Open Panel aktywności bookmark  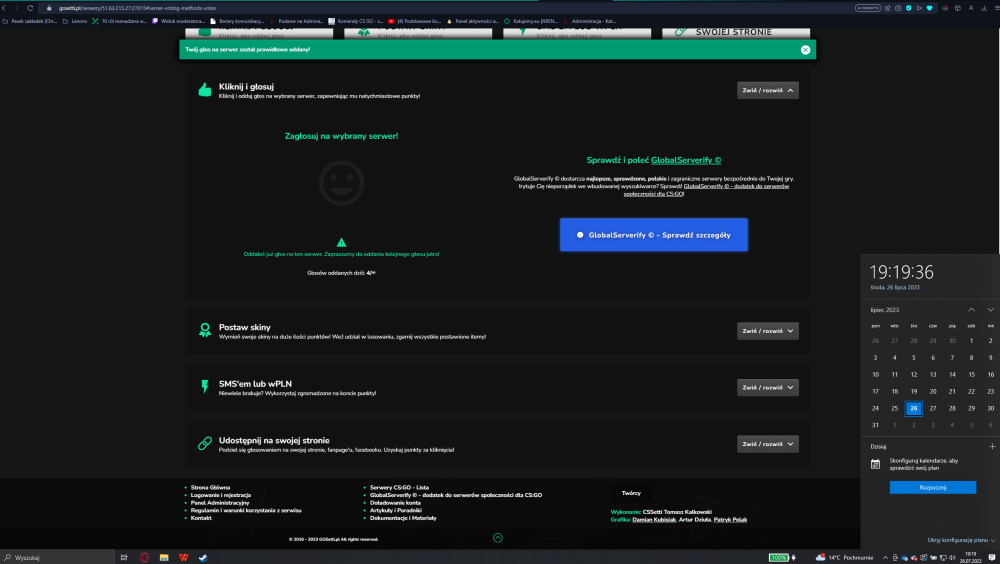point(473,21)
